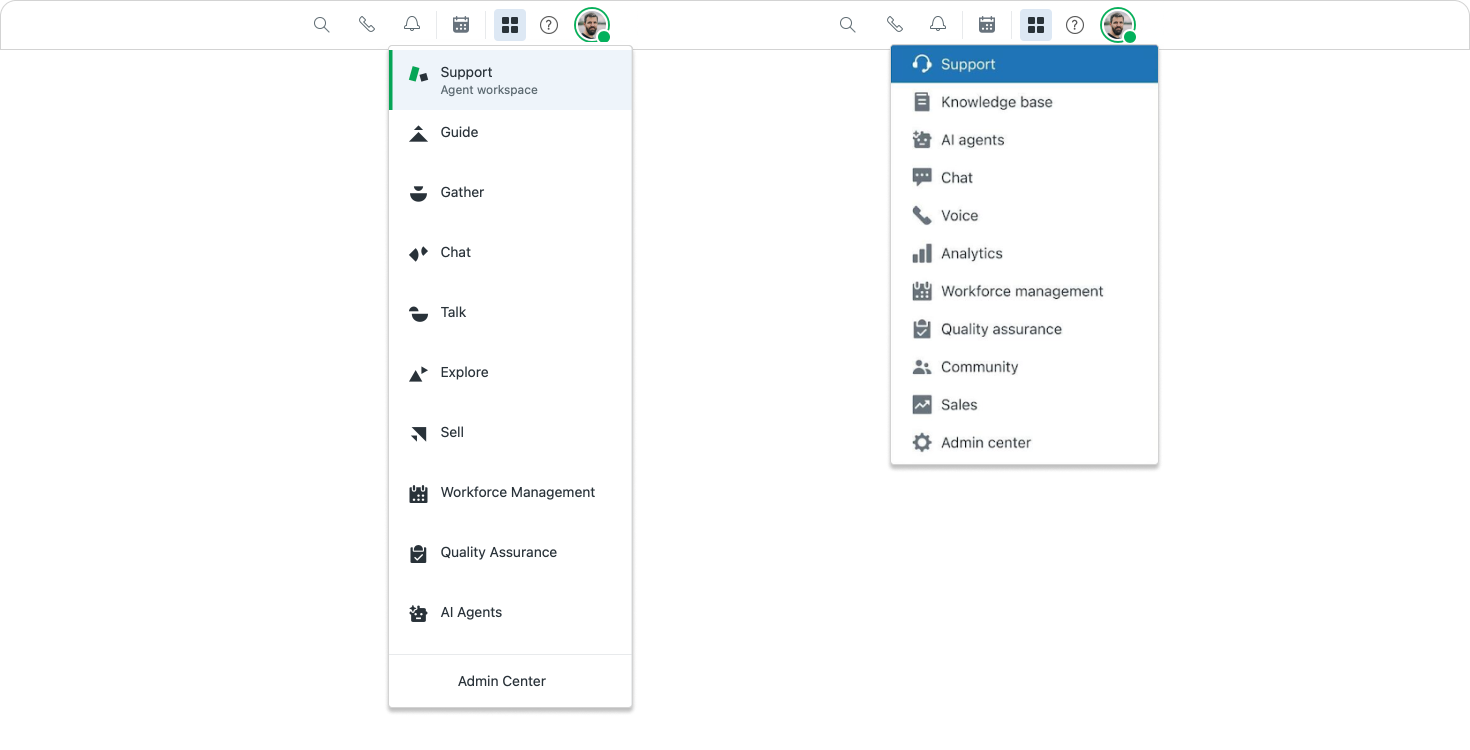1470x750 pixels.
Task: Open Chat in the right menu
Action: [x=1024, y=178]
